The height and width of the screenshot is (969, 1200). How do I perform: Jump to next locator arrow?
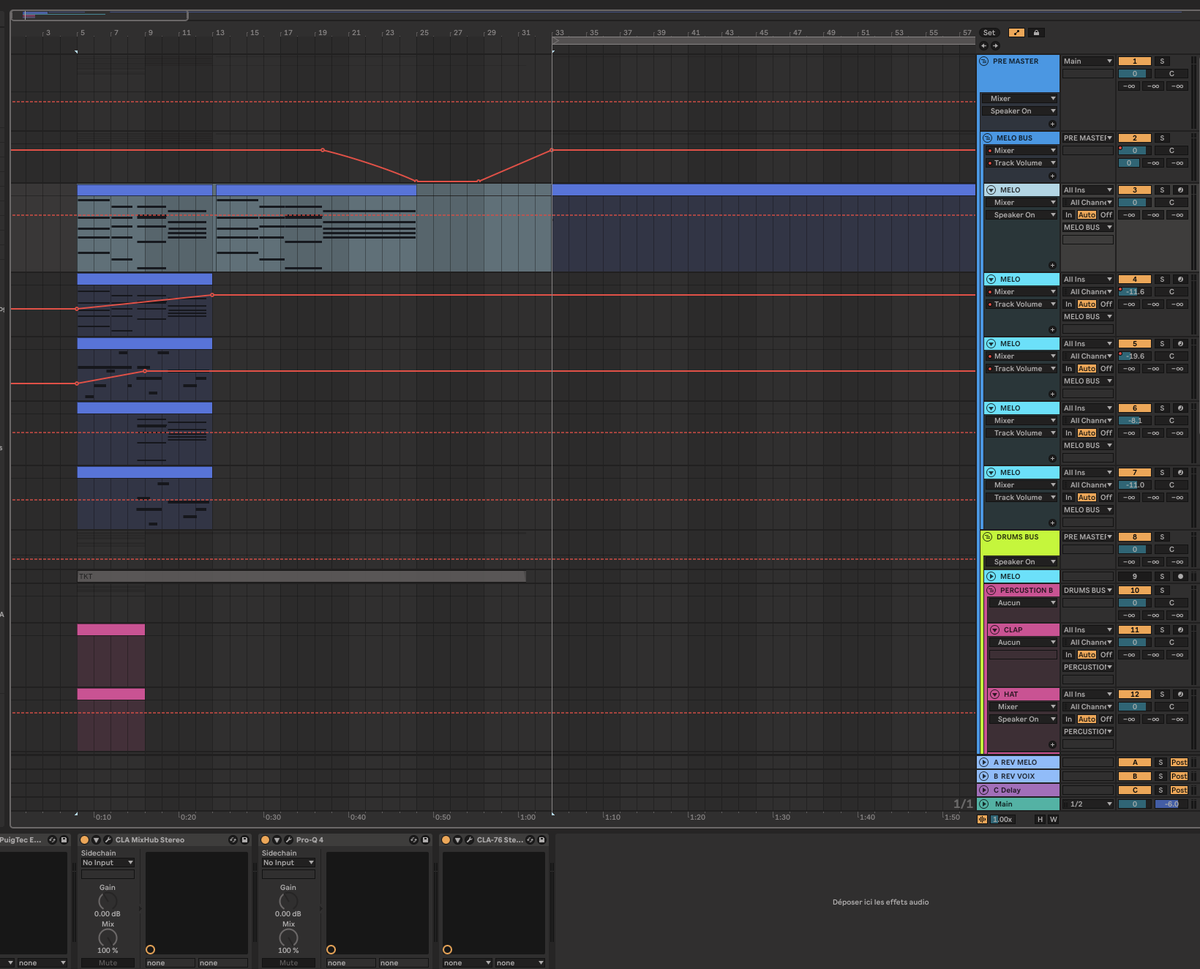(994, 46)
